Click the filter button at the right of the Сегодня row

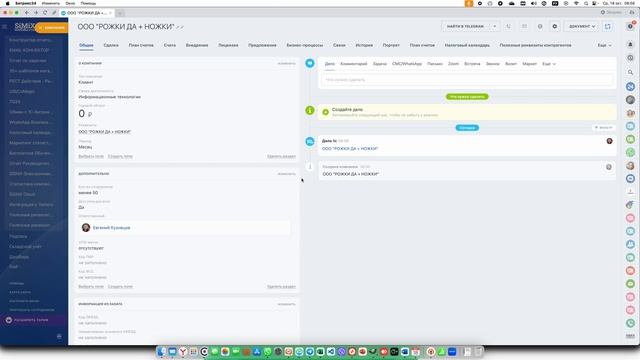coord(604,128)
